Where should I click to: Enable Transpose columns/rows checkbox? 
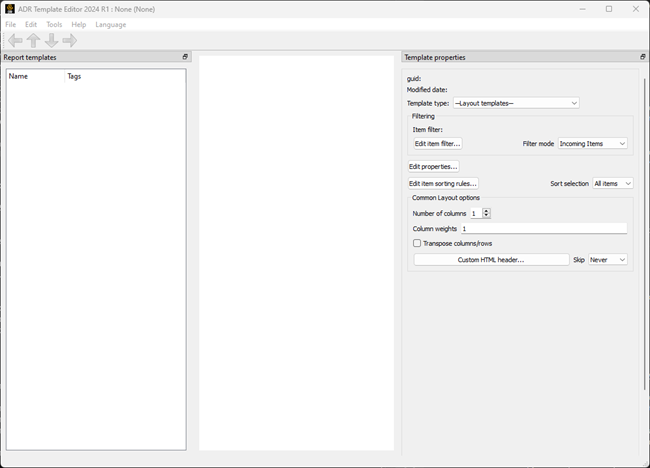[417, 243]
